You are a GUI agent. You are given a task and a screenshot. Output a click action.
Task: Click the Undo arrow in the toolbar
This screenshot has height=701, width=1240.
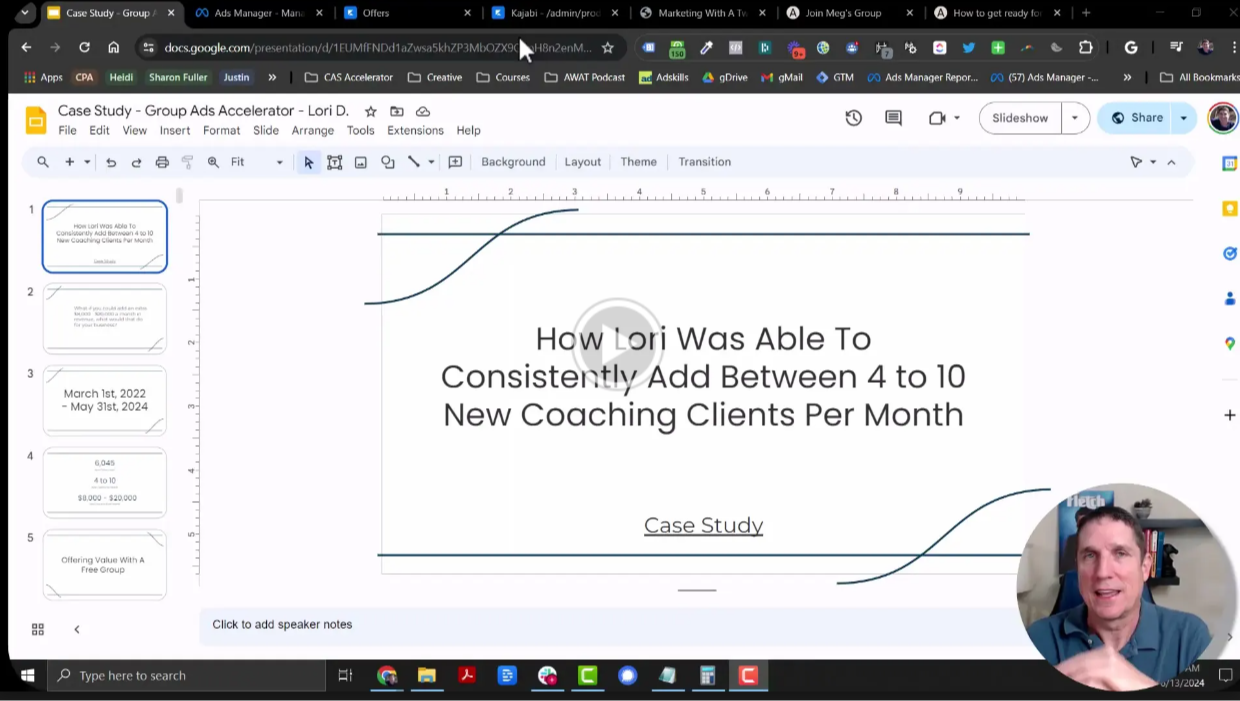click(x=111, y=162)
